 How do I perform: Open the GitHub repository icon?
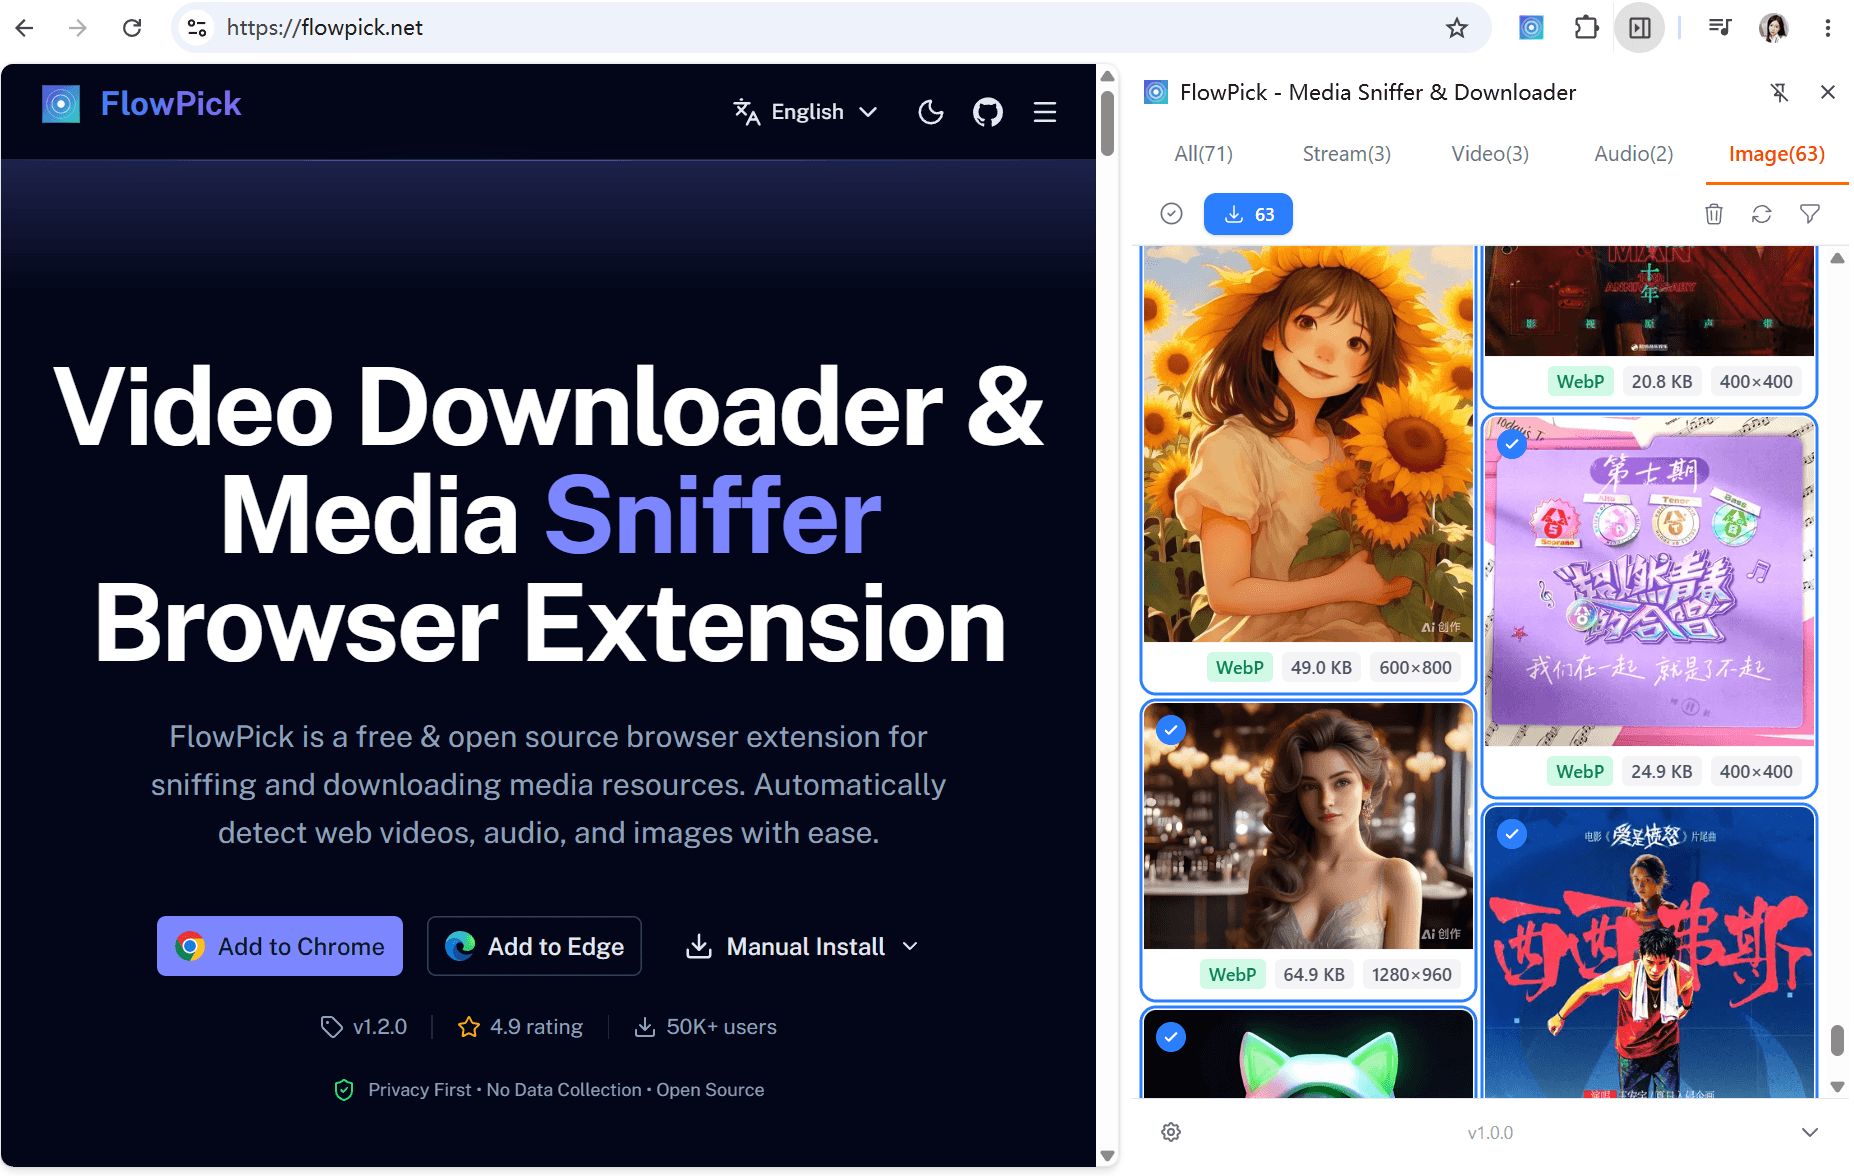click(x=988, y=112)
